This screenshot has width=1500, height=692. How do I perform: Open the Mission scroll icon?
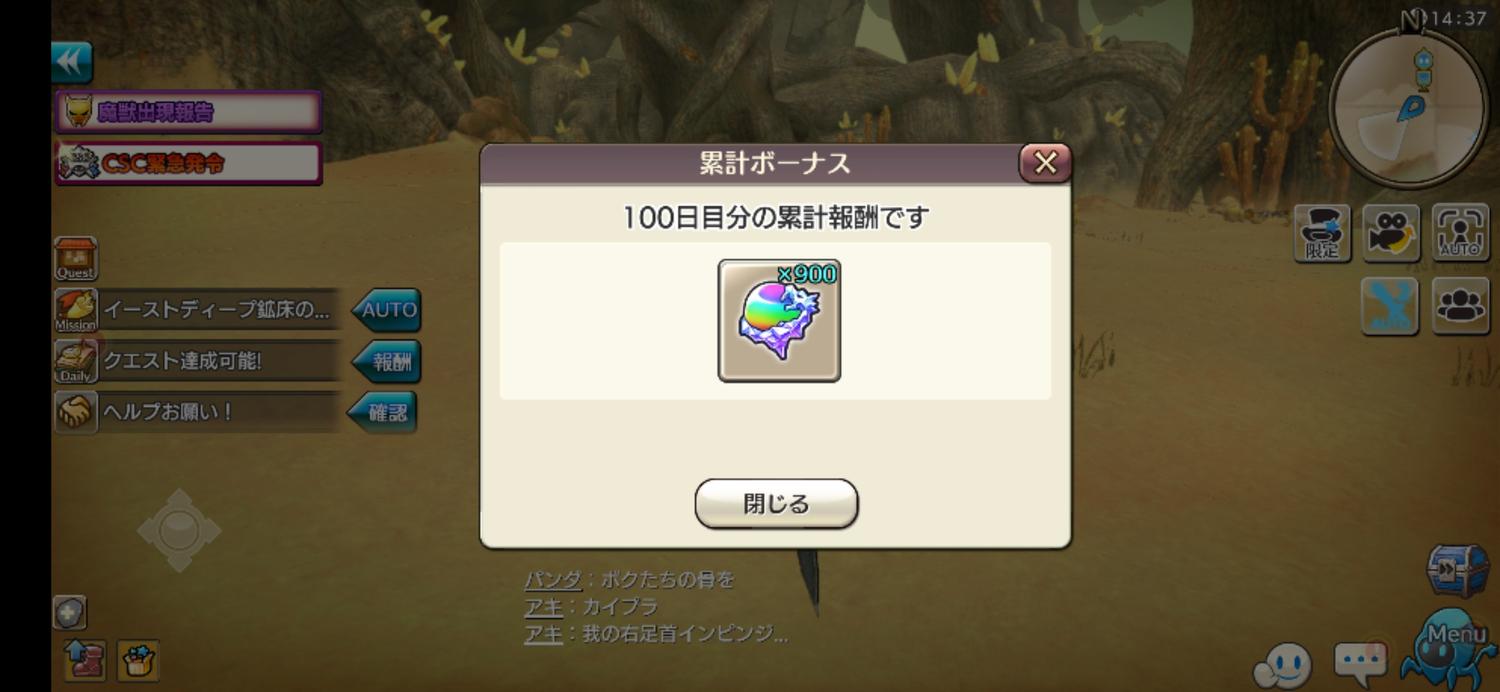tap(76, 310)
